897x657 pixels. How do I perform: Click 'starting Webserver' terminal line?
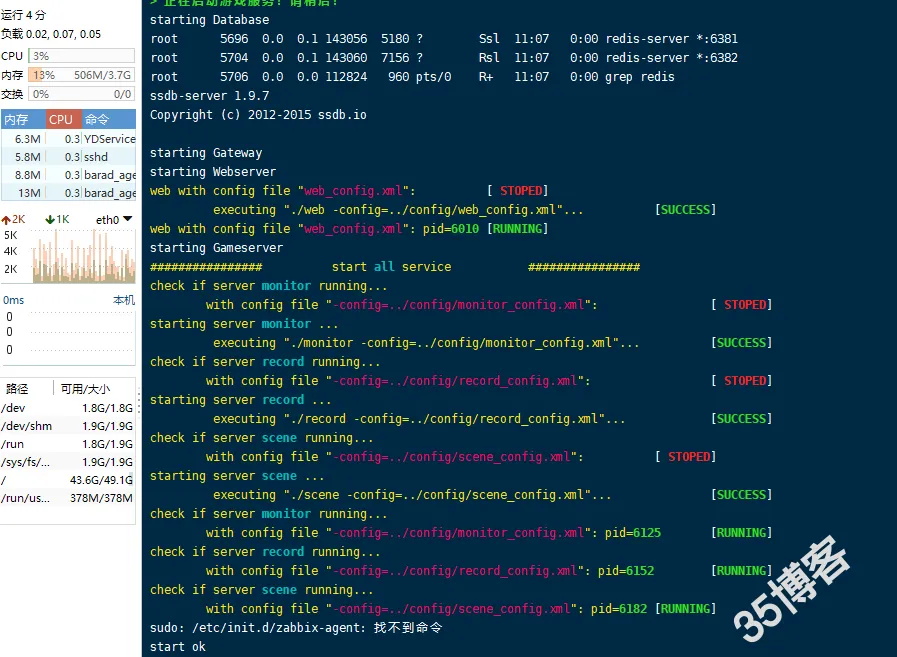click(x=213, y=172)
